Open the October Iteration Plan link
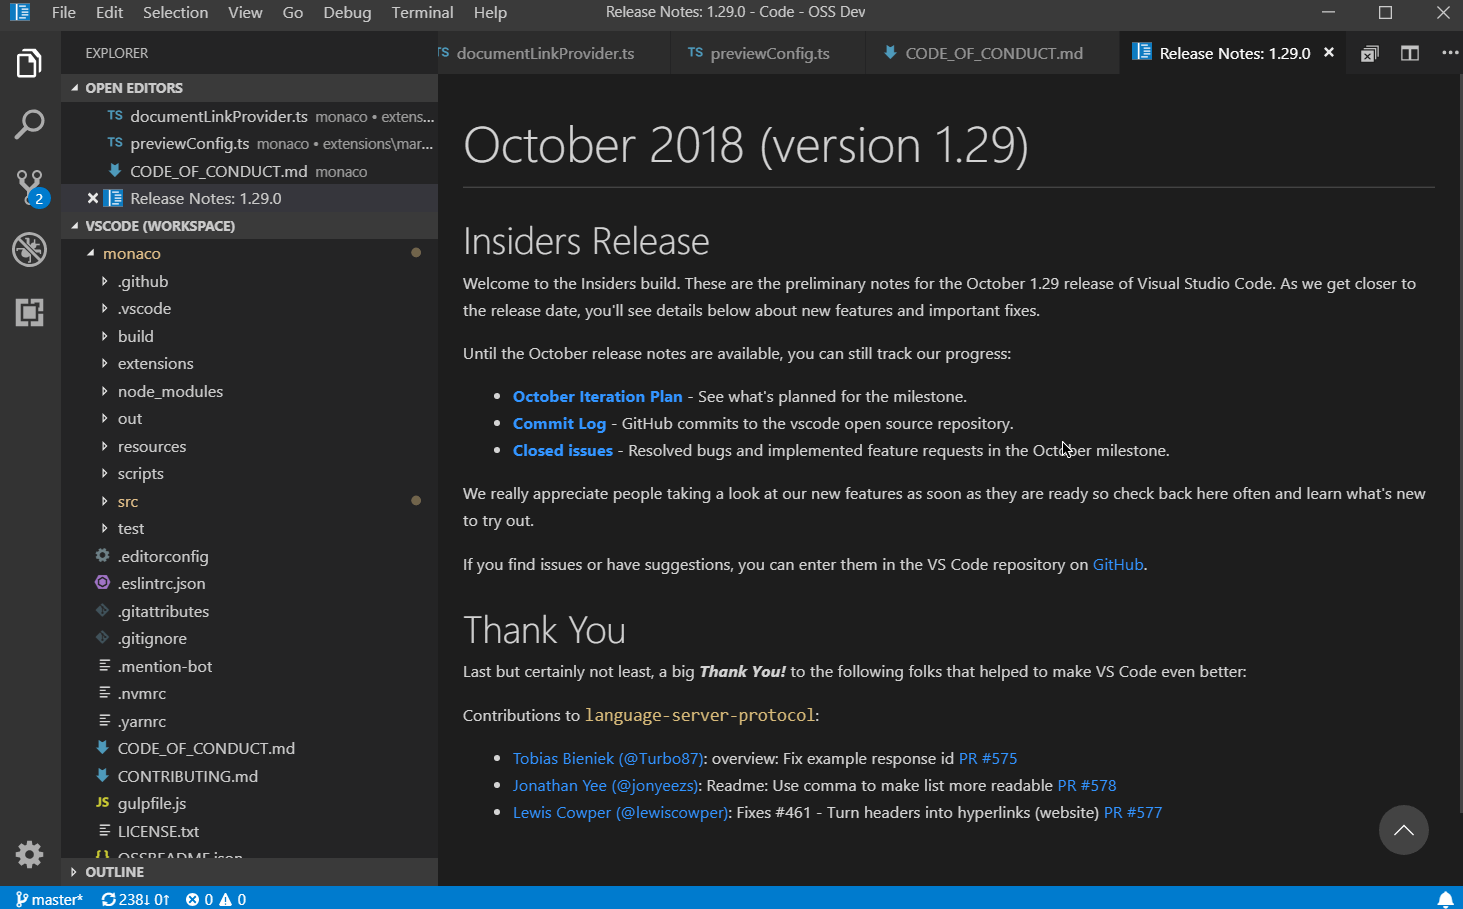 [x=597, y=396]
